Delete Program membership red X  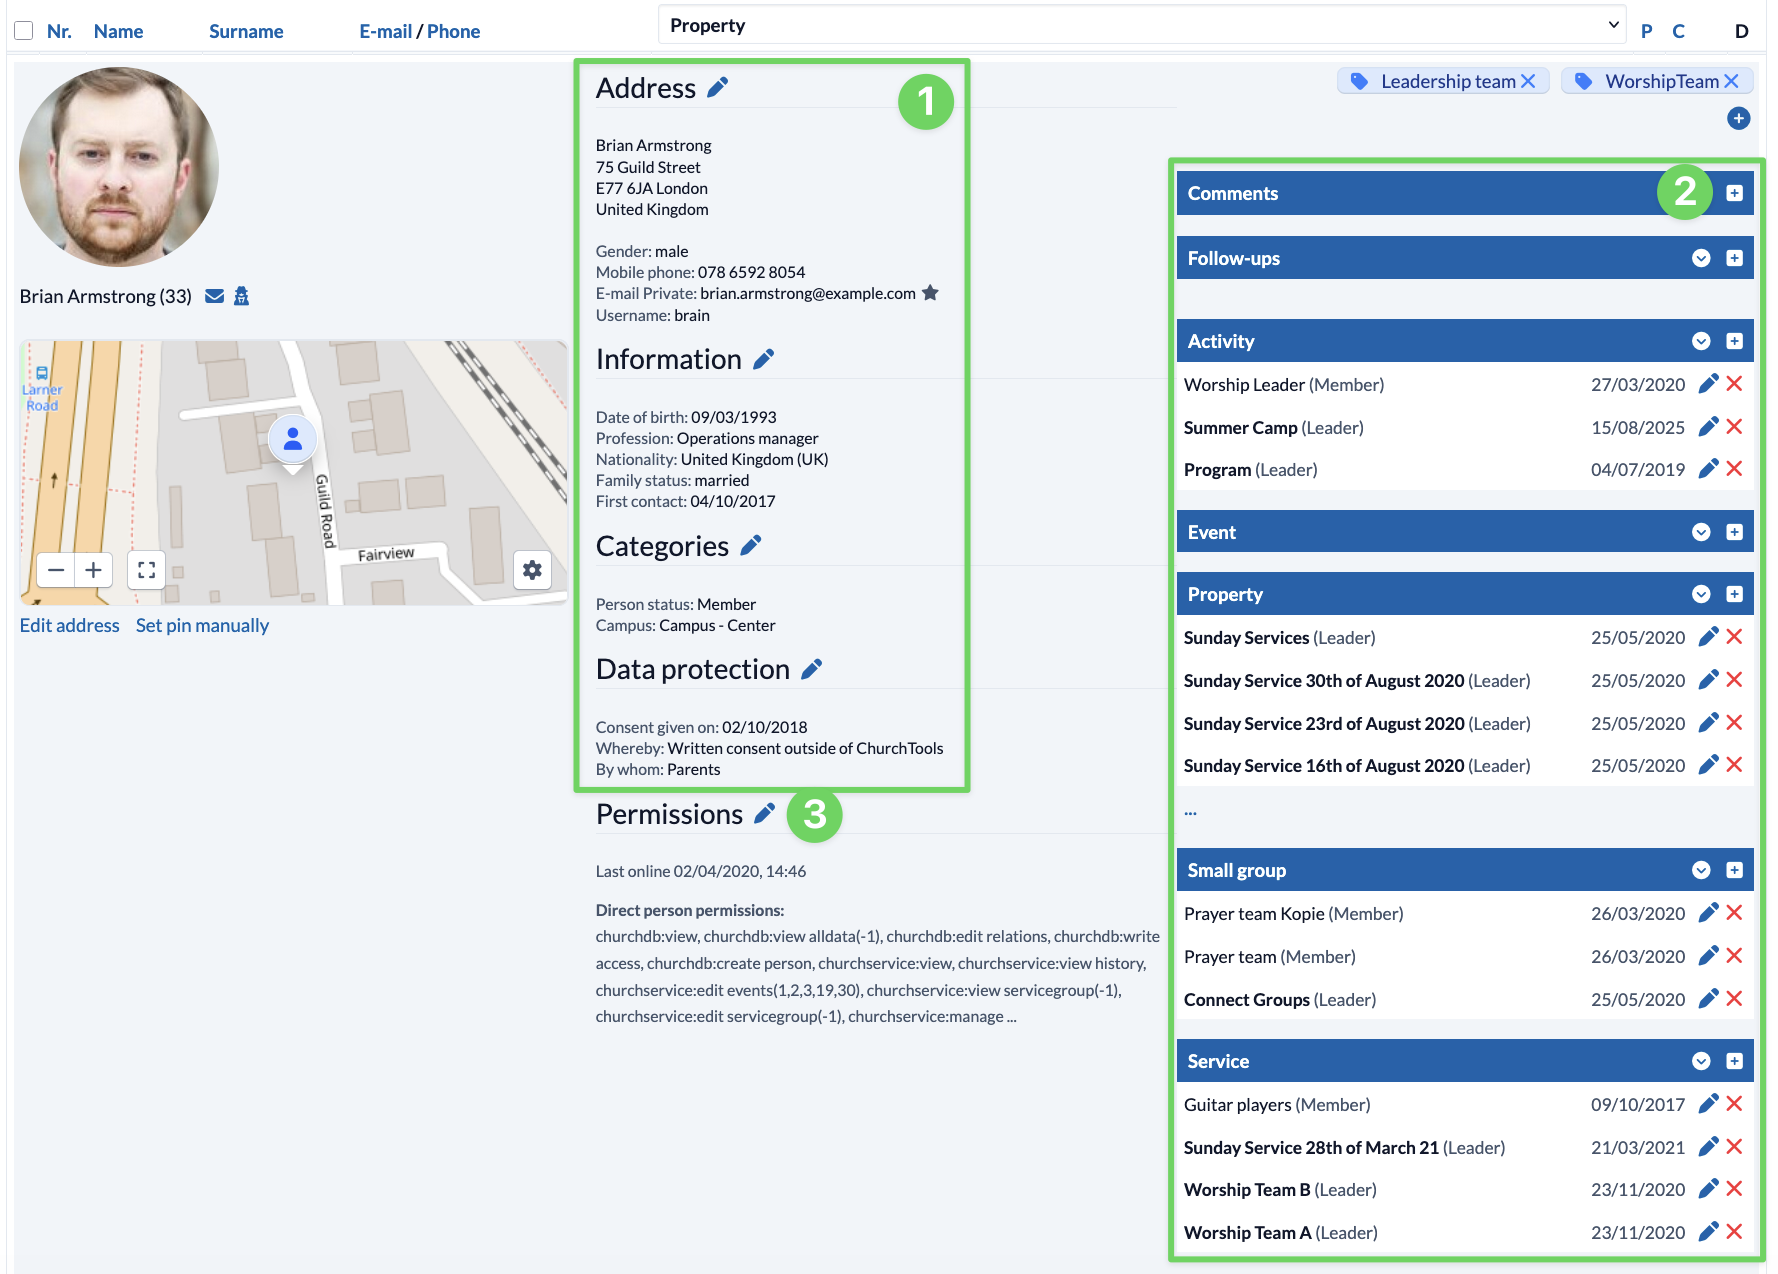coord(1735,469)
